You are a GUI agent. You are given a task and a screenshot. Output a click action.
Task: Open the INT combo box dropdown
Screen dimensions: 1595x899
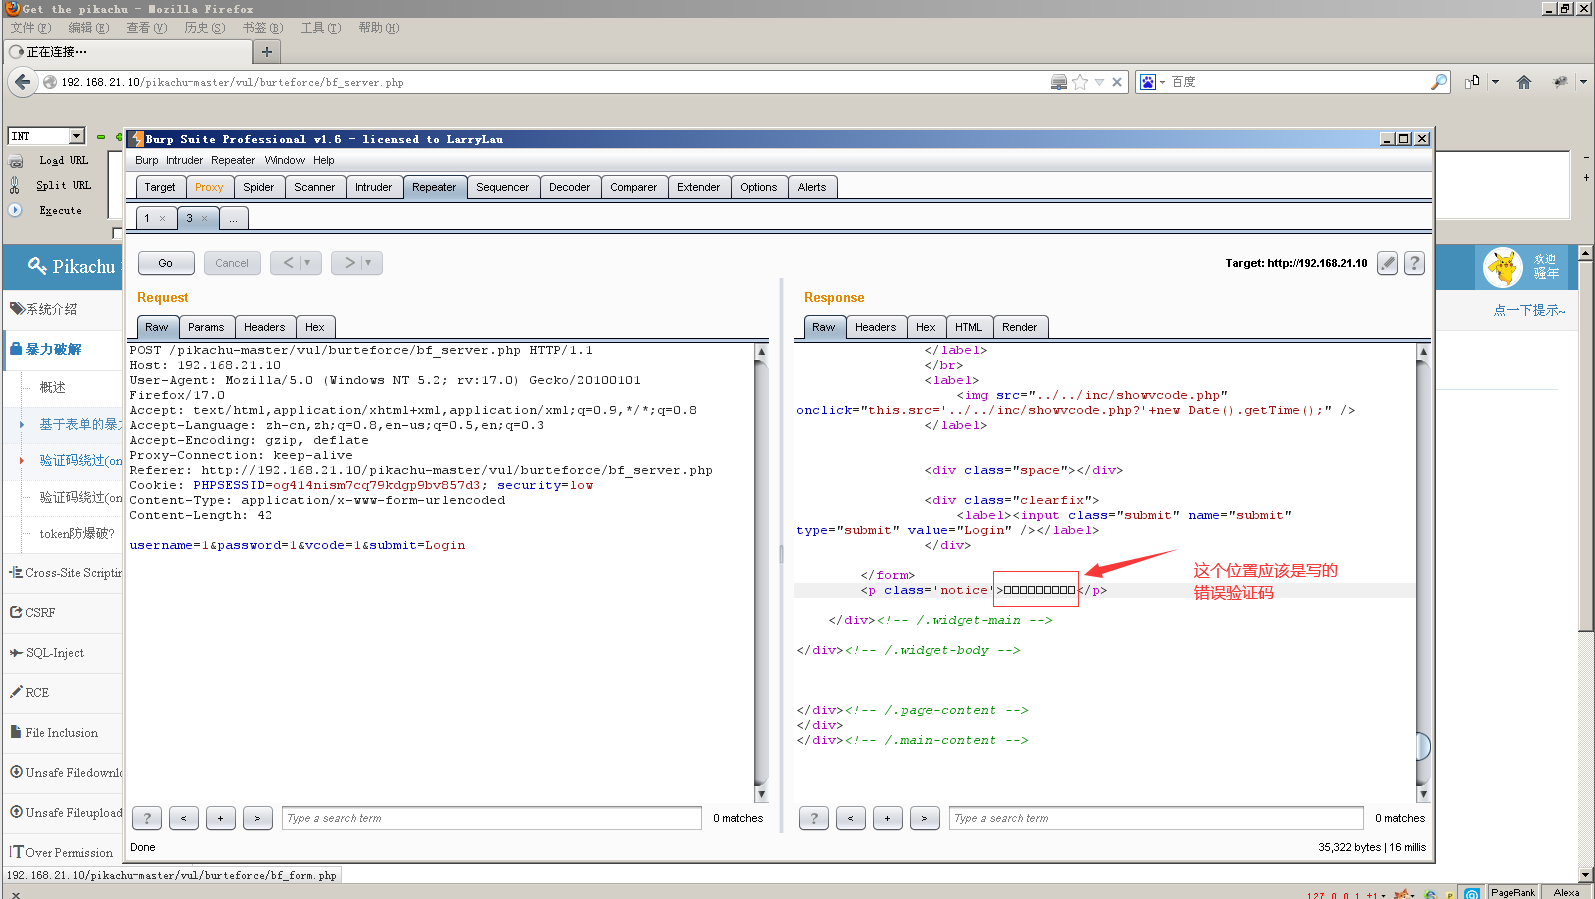click(76, 136)
